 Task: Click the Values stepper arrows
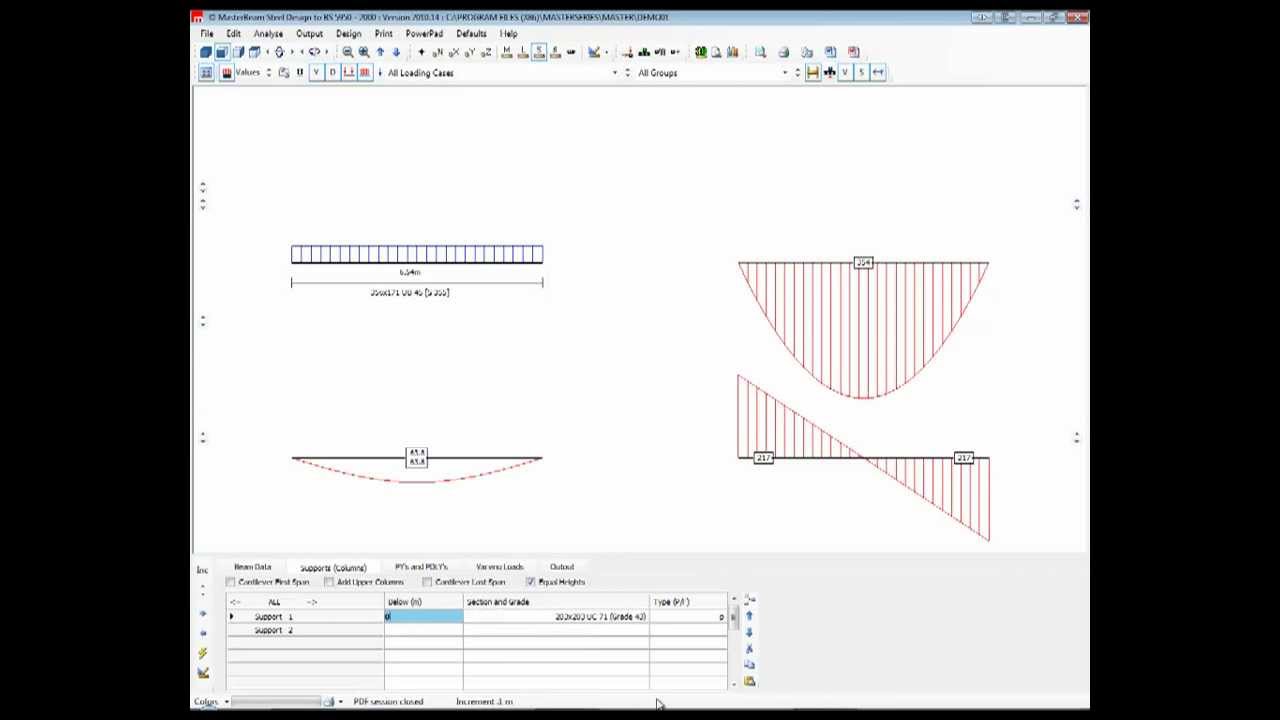pyautogui.click(x=269, y=73)
